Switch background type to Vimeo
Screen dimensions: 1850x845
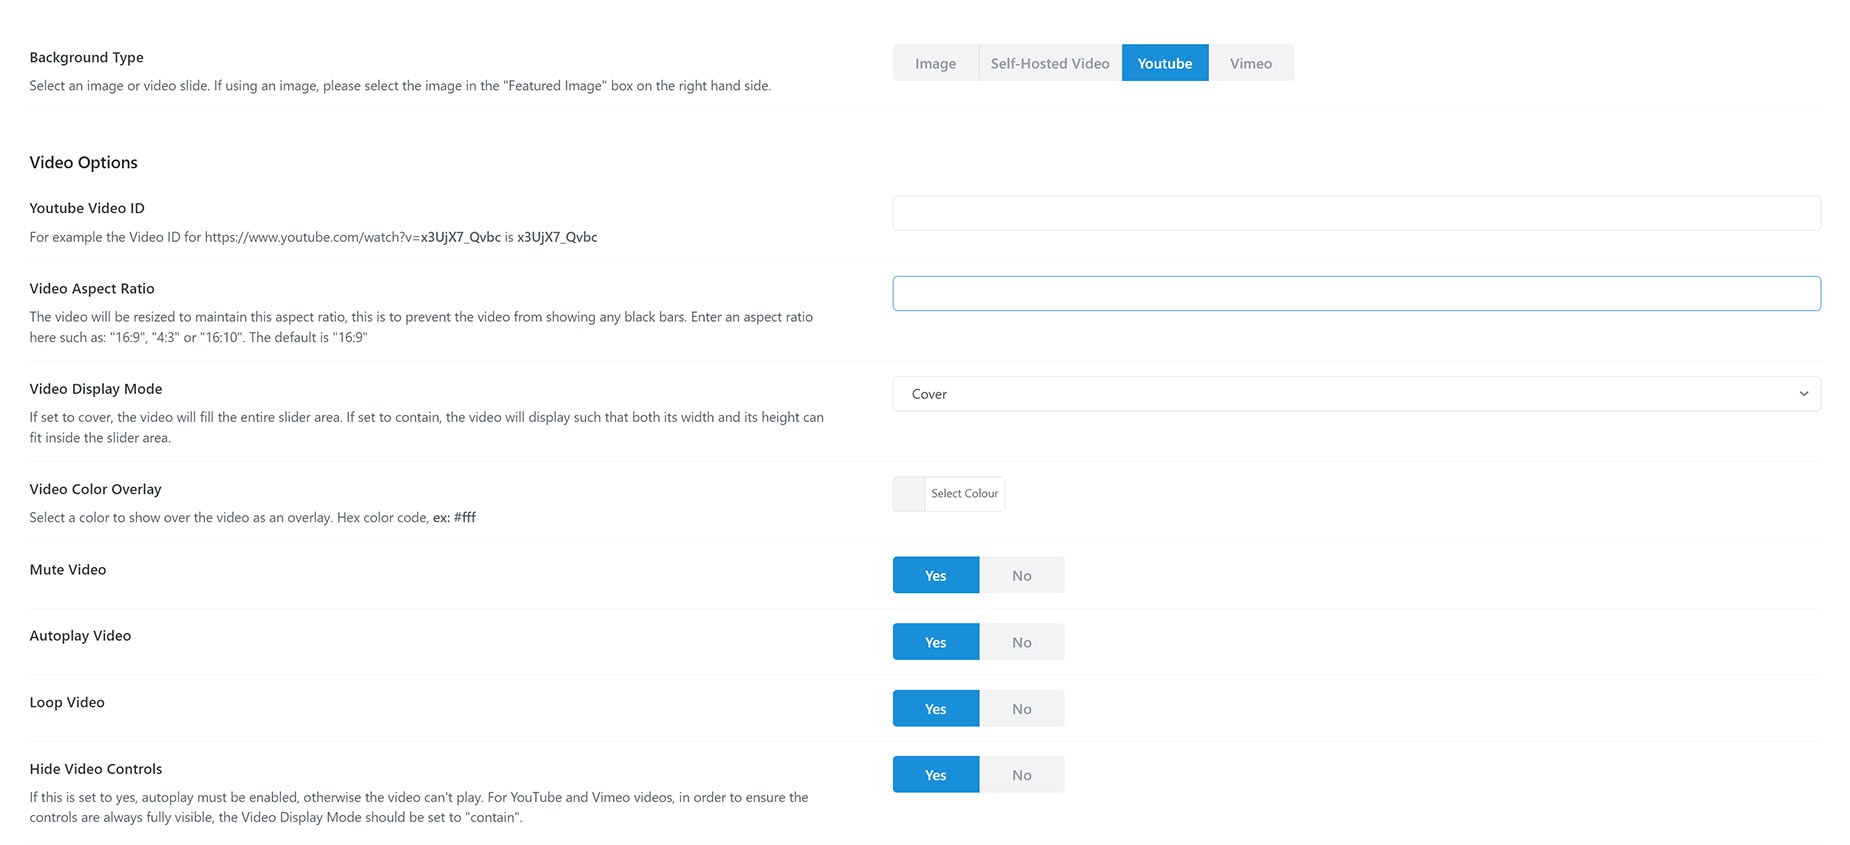[x=1251, y=63]
